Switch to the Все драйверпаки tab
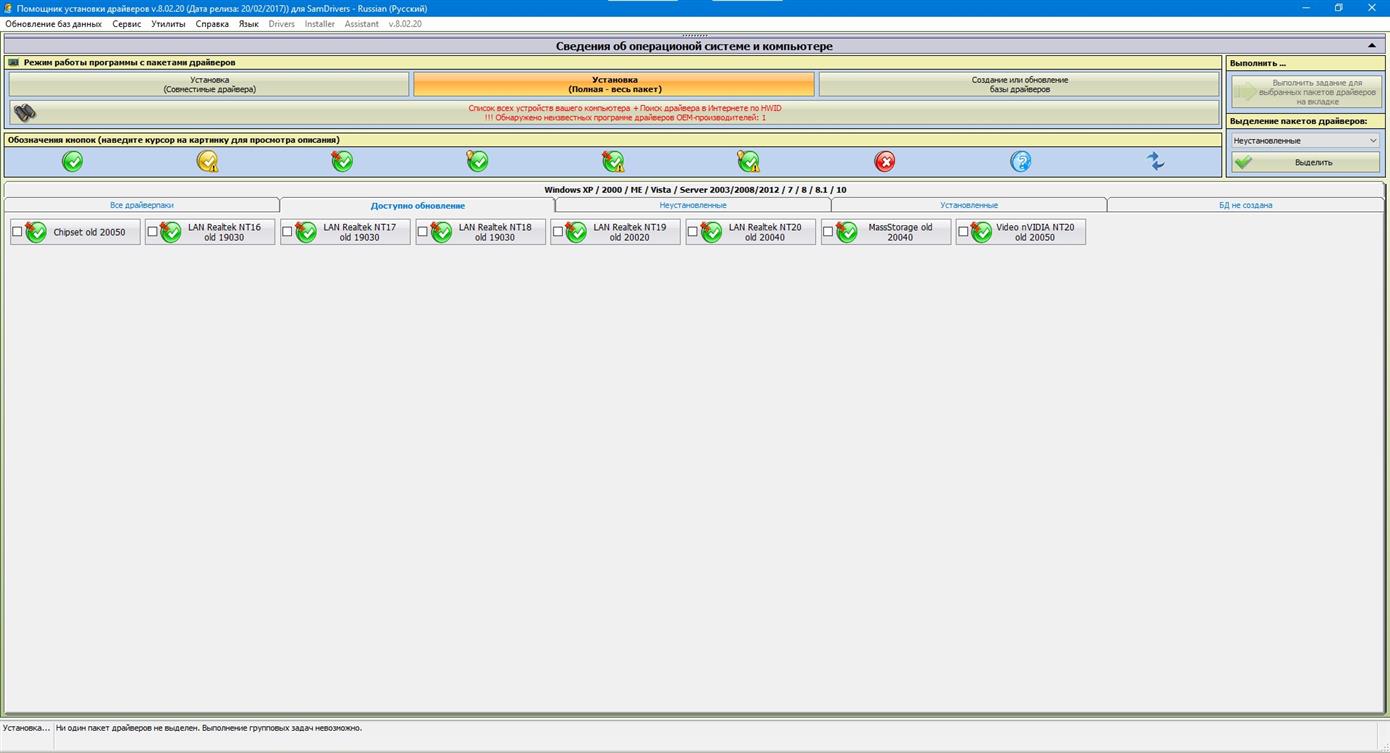Screen dimensions: 1390x753 (x=142, y=205)
